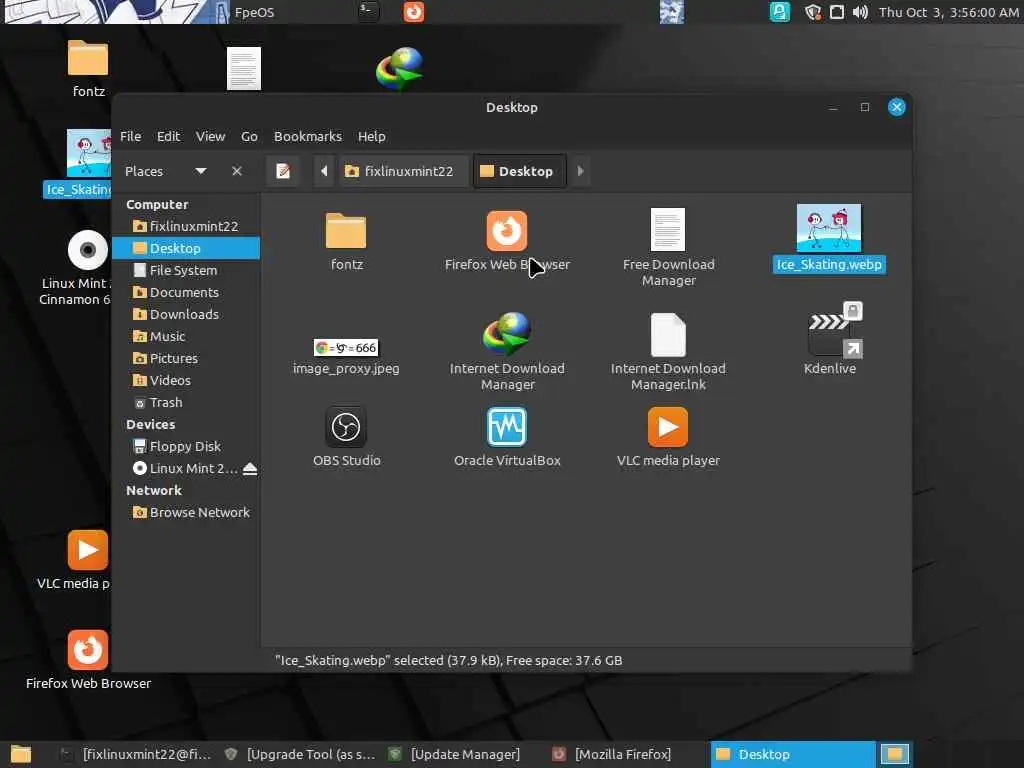Open Linux Mint 2… disc in sidebar
Screen dimensions: 1024x768
point(185,468)
